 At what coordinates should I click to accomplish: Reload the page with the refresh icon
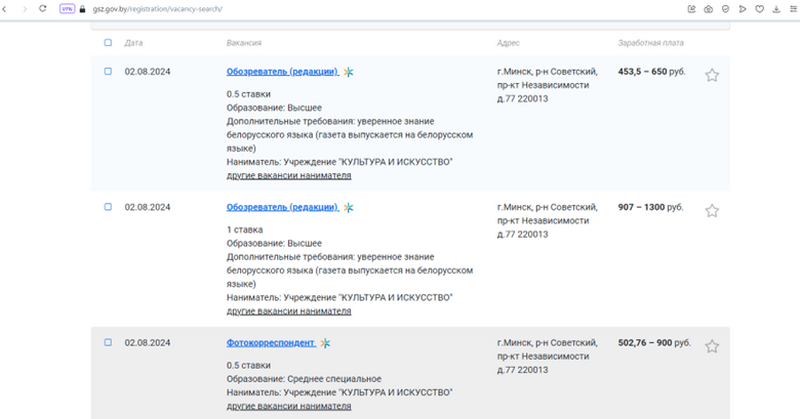[42, 8]
